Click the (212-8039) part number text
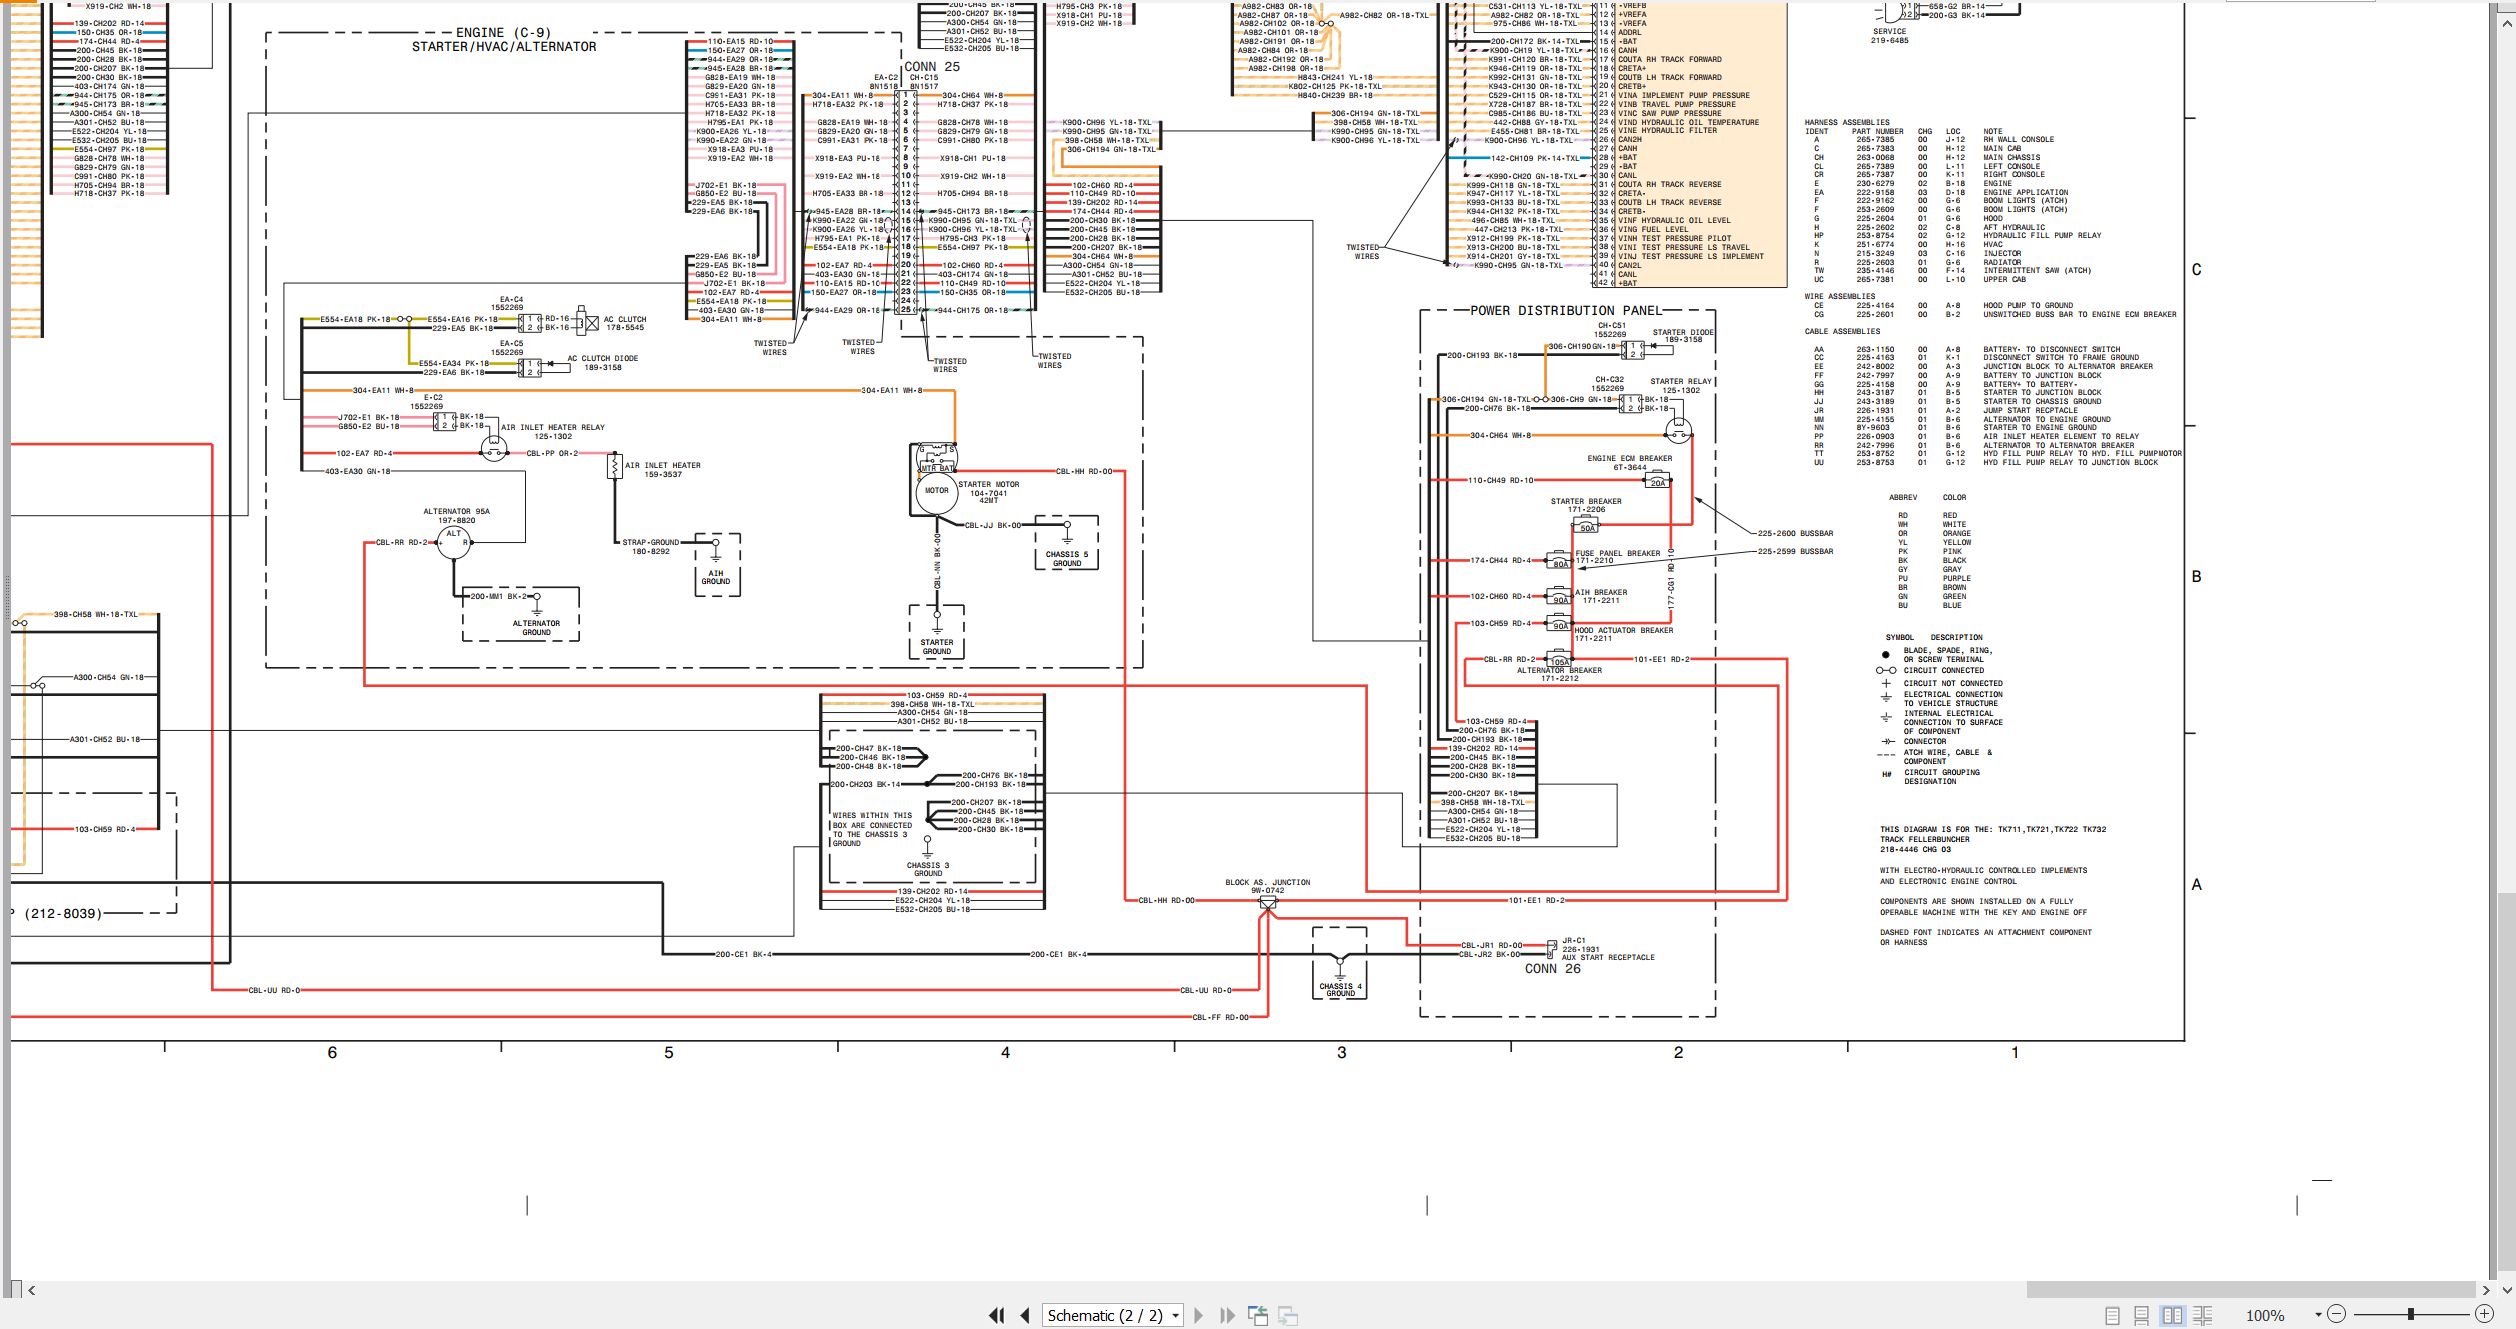Image resolution: width=2516 pixels, height=1329 pixels. (x=63, y=913)
